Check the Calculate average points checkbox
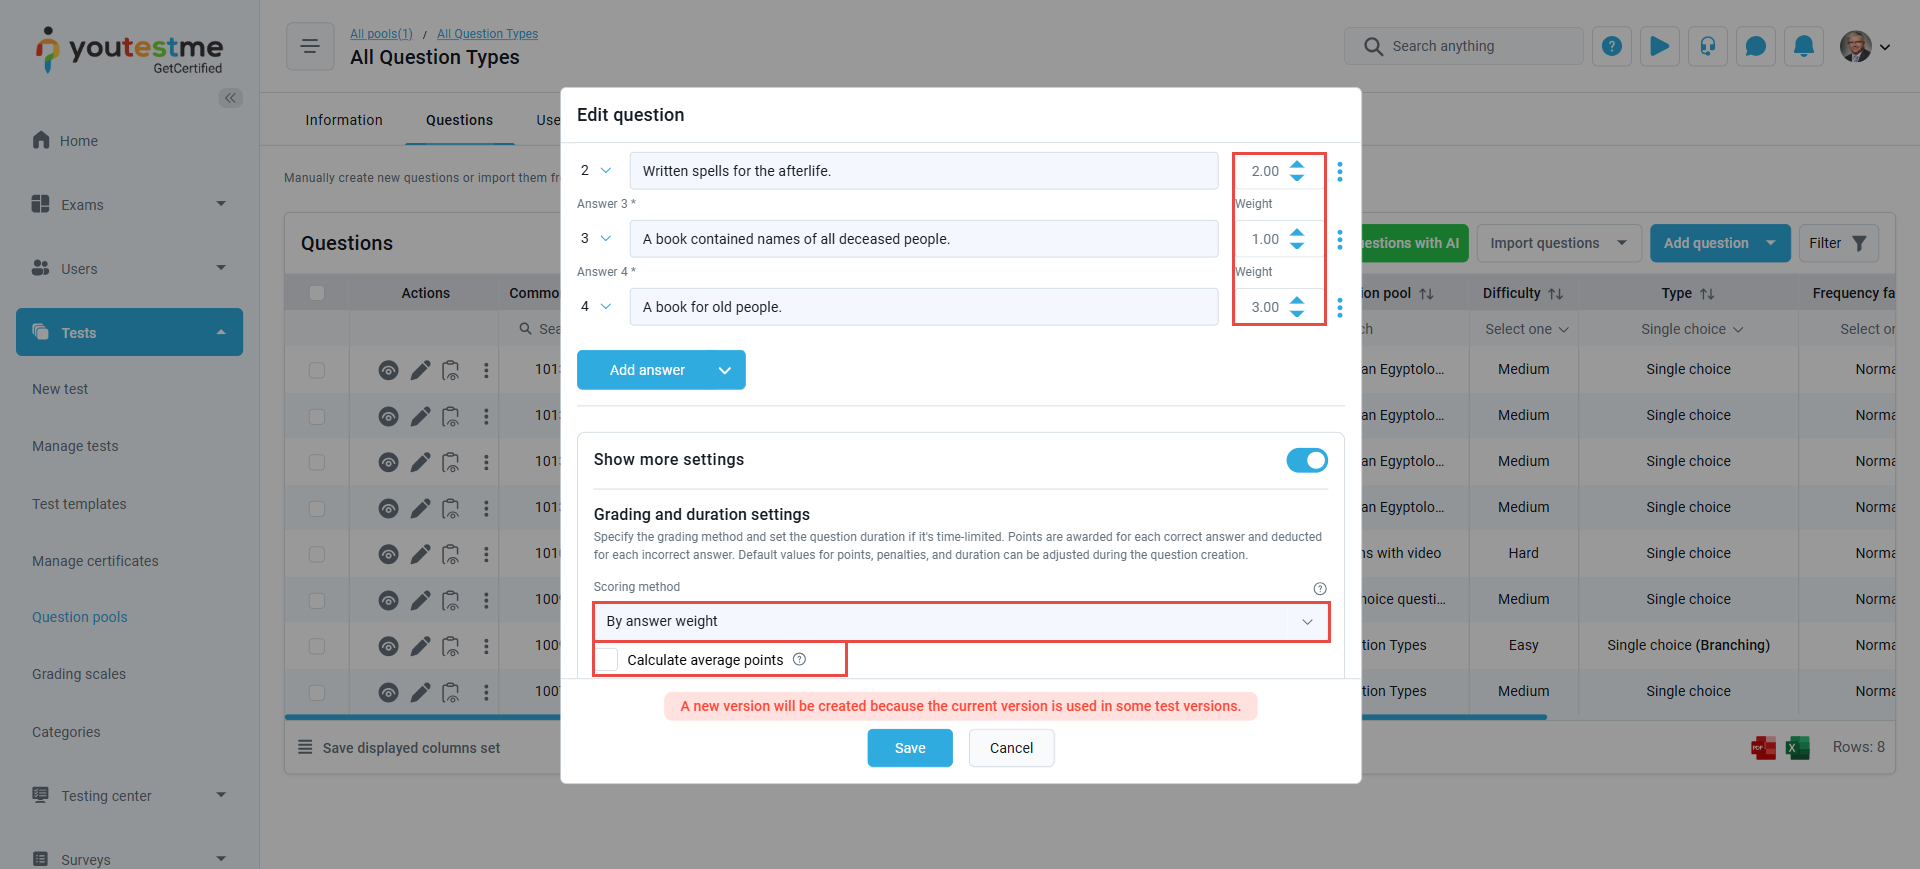The height and width of the screenshot is (869, 1920). click(x=608, y=660)
